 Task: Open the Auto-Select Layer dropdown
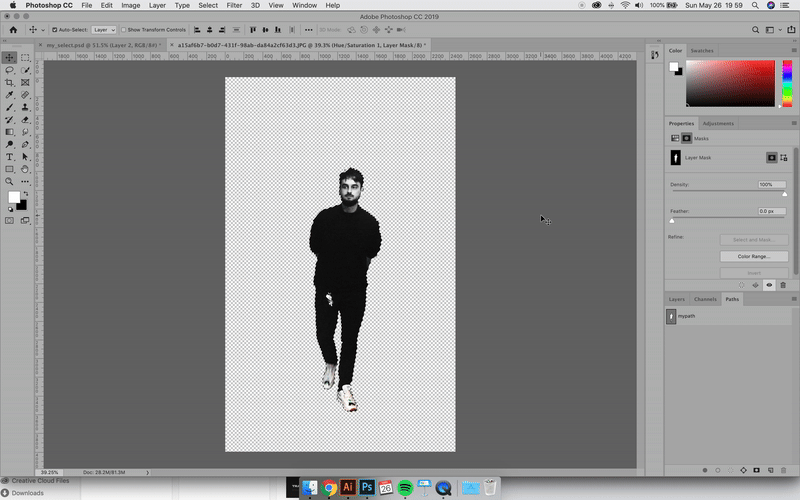coord(104,30)
